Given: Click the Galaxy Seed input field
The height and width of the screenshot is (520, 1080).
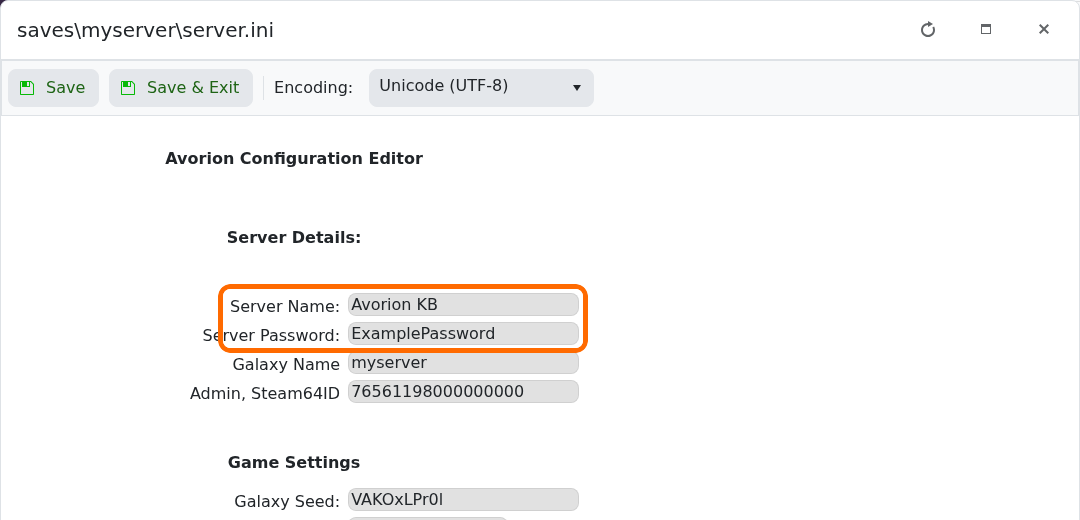Looking at the screenshot, I should click(x=463, y=499).
